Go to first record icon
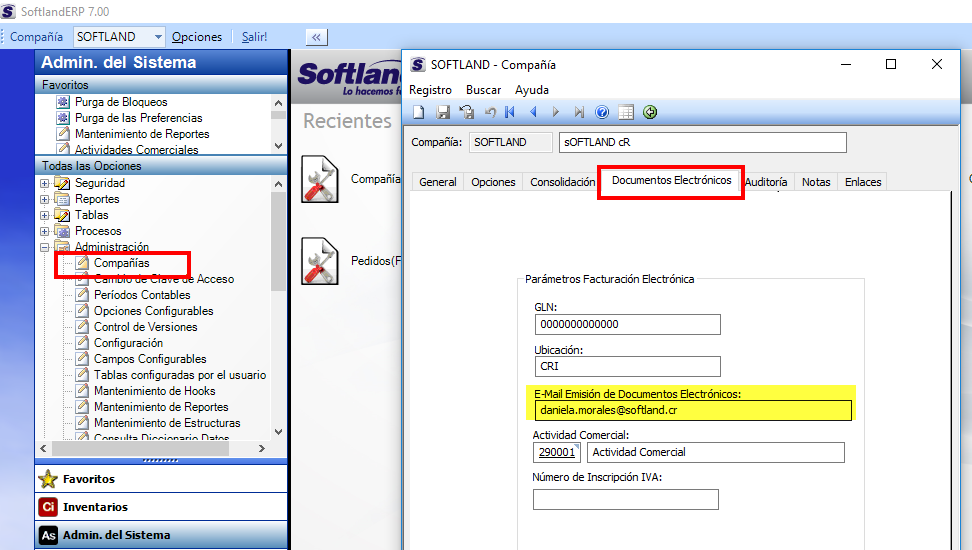Viewport: 972px width, 550px height. (510, 112)
